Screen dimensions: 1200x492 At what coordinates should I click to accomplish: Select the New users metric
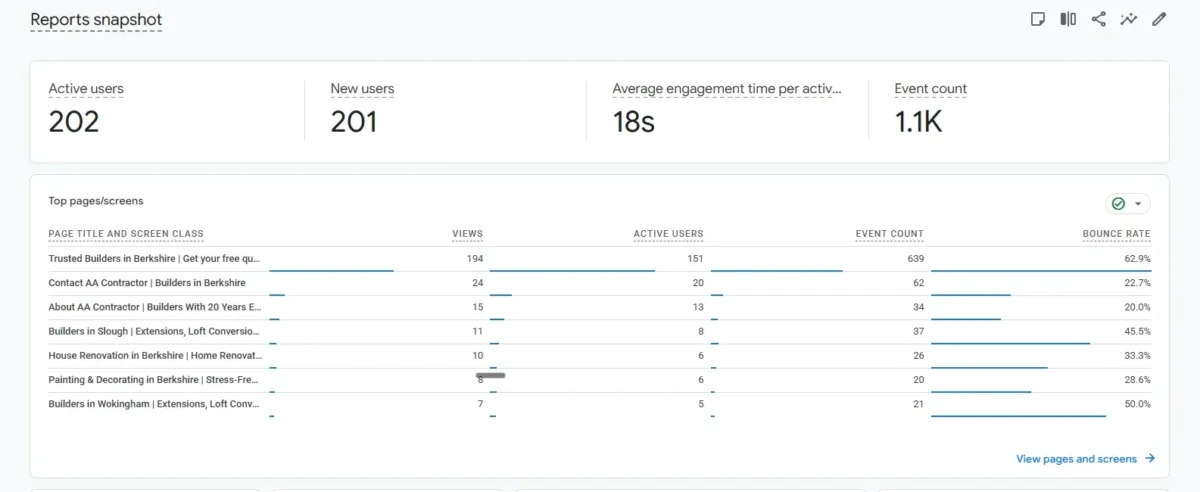pyautogui.click(x=362, y=89)
